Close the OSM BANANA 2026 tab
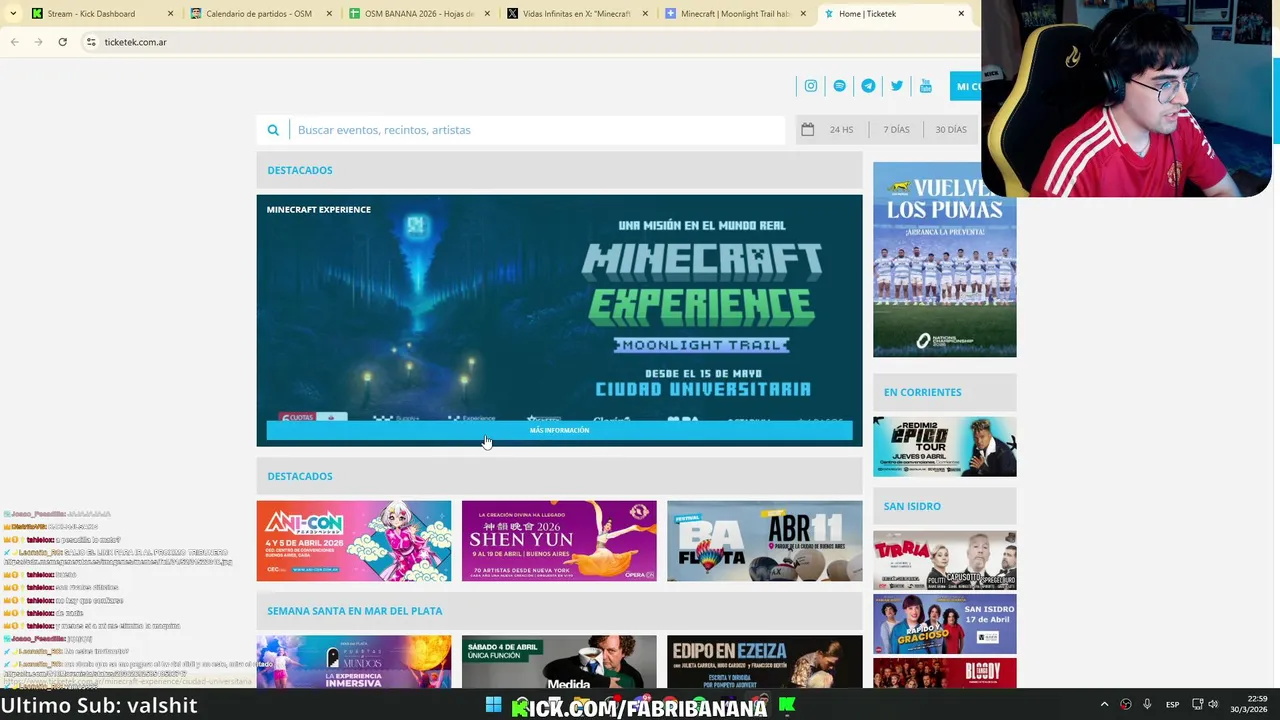Image resolution: width=1280 pixels, height=720 pixels. coord(487,14)
